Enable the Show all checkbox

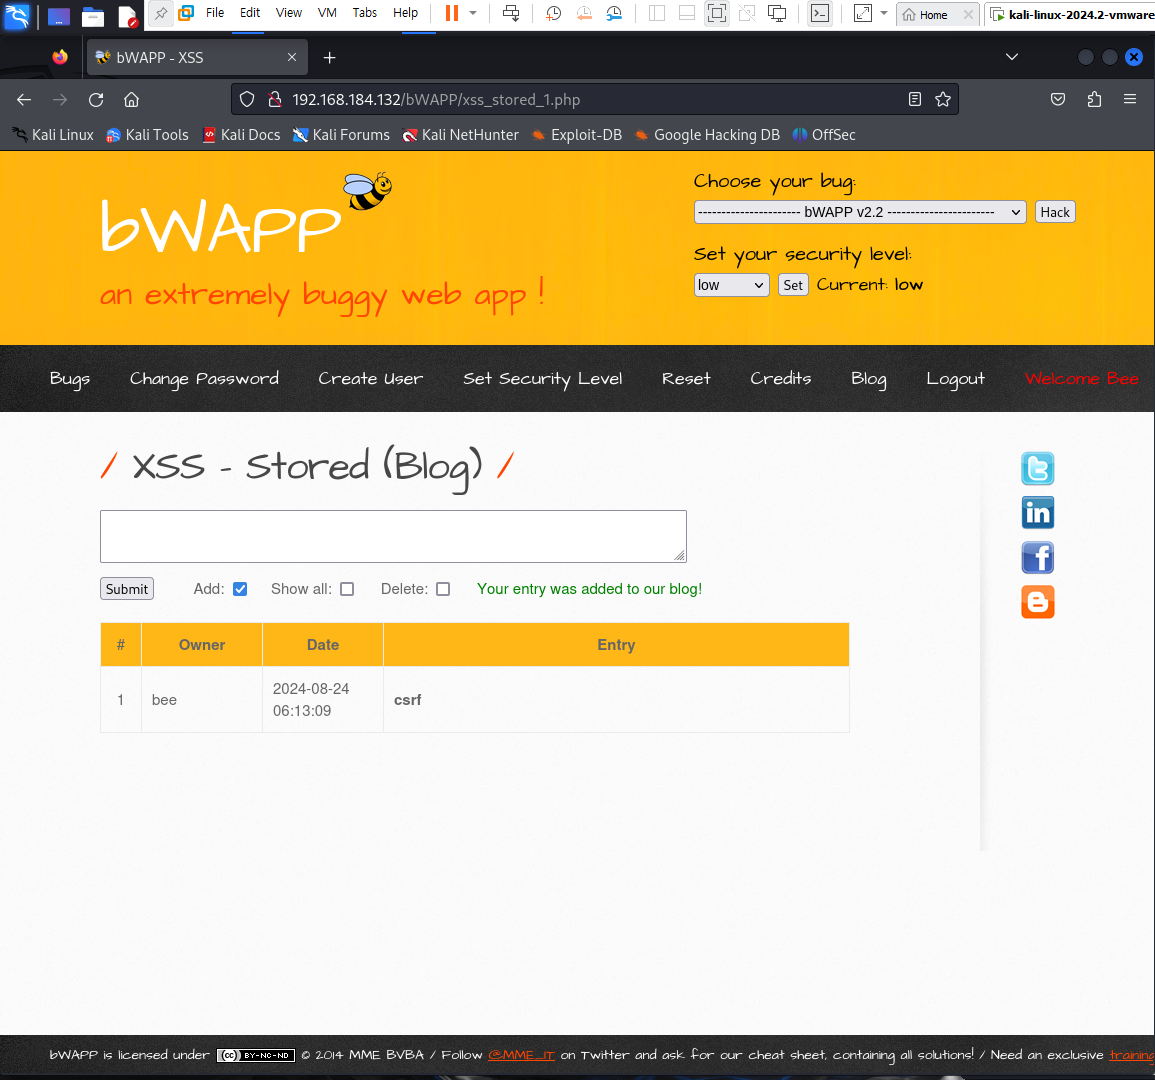pyautogui.click(x=347, y=589)
